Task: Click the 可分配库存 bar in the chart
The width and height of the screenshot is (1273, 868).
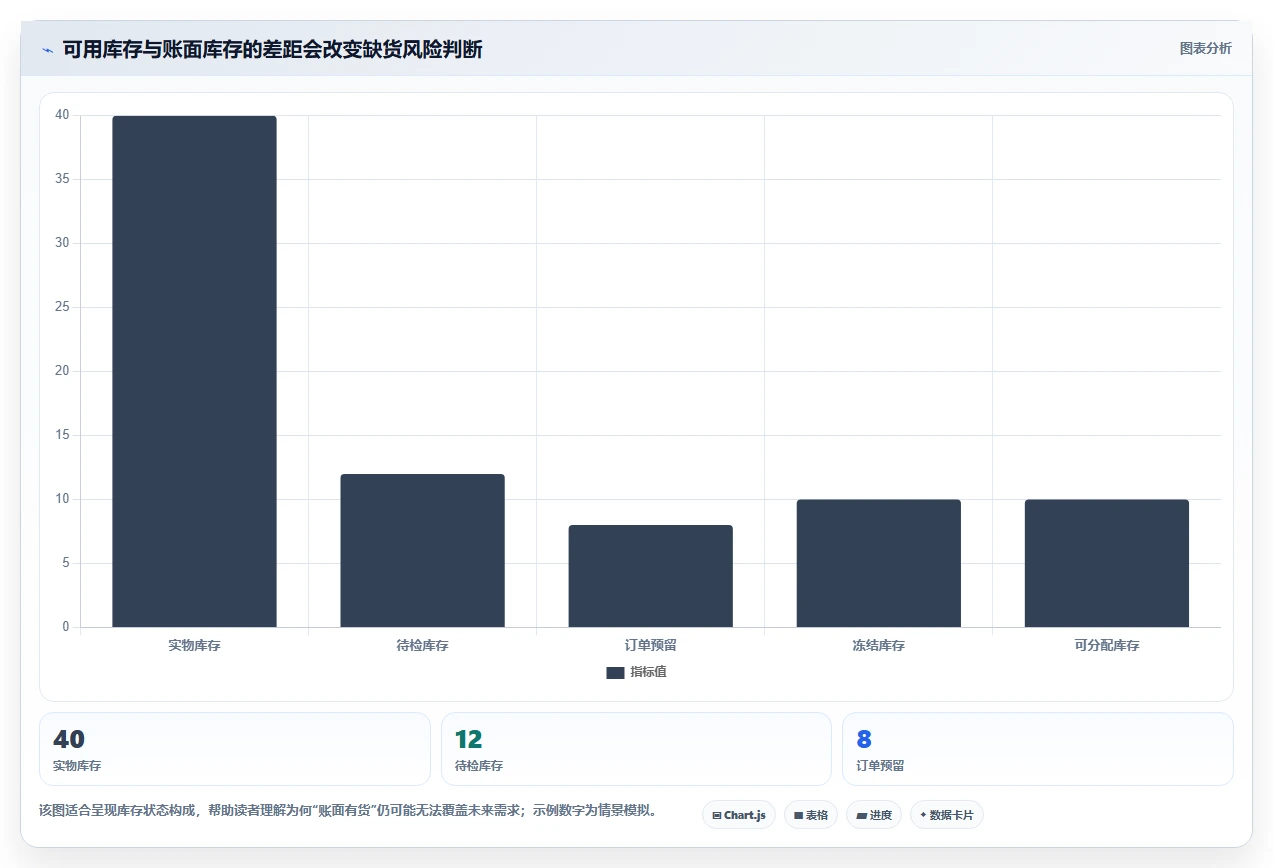Action: [x=1106, y=563]
